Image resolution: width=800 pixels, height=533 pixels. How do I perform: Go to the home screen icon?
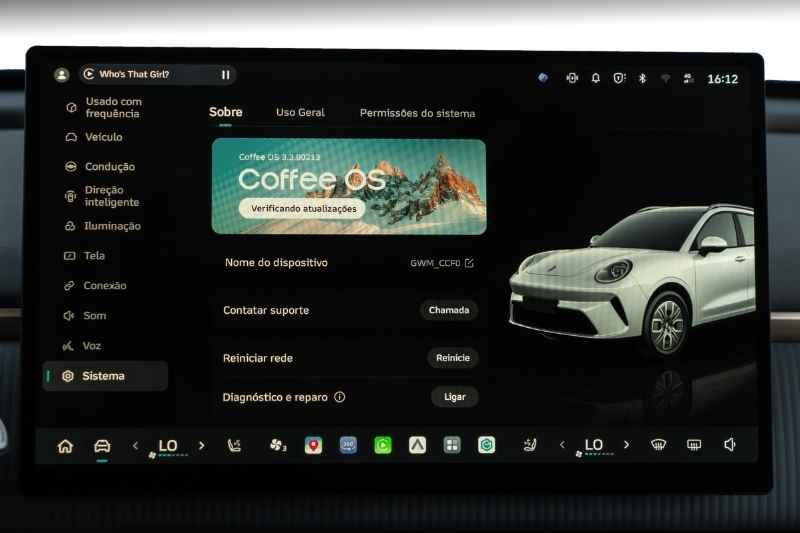(65, 446)
